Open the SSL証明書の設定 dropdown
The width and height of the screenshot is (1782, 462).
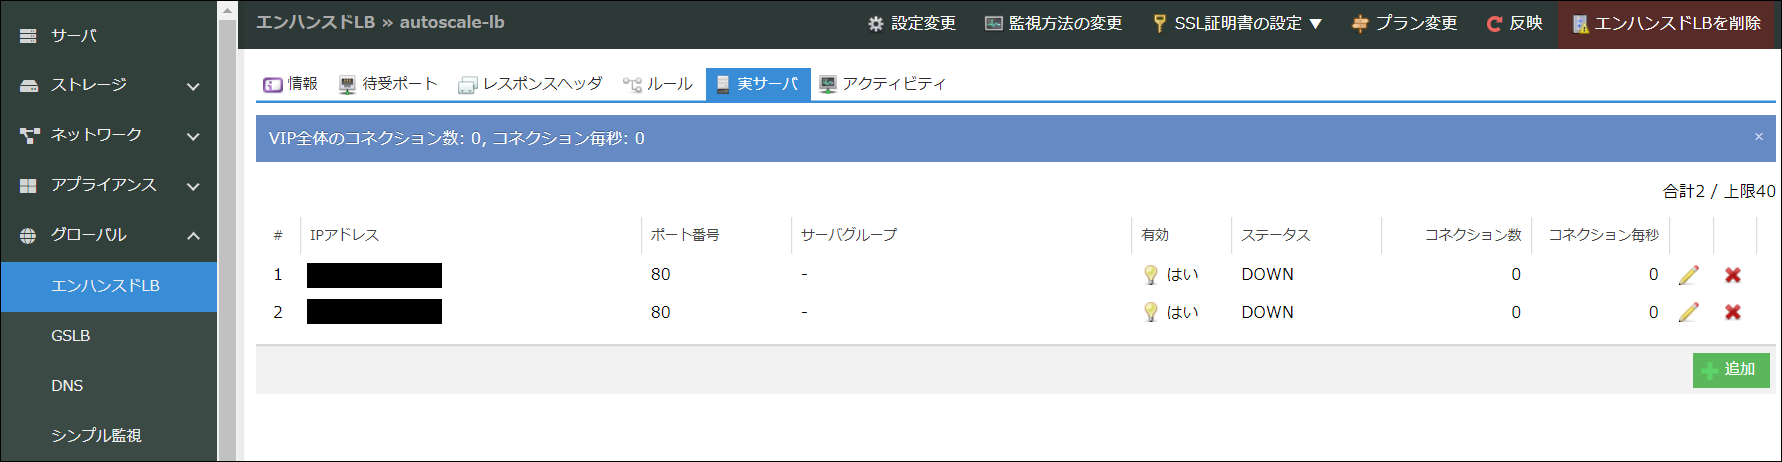[1237, 23]
